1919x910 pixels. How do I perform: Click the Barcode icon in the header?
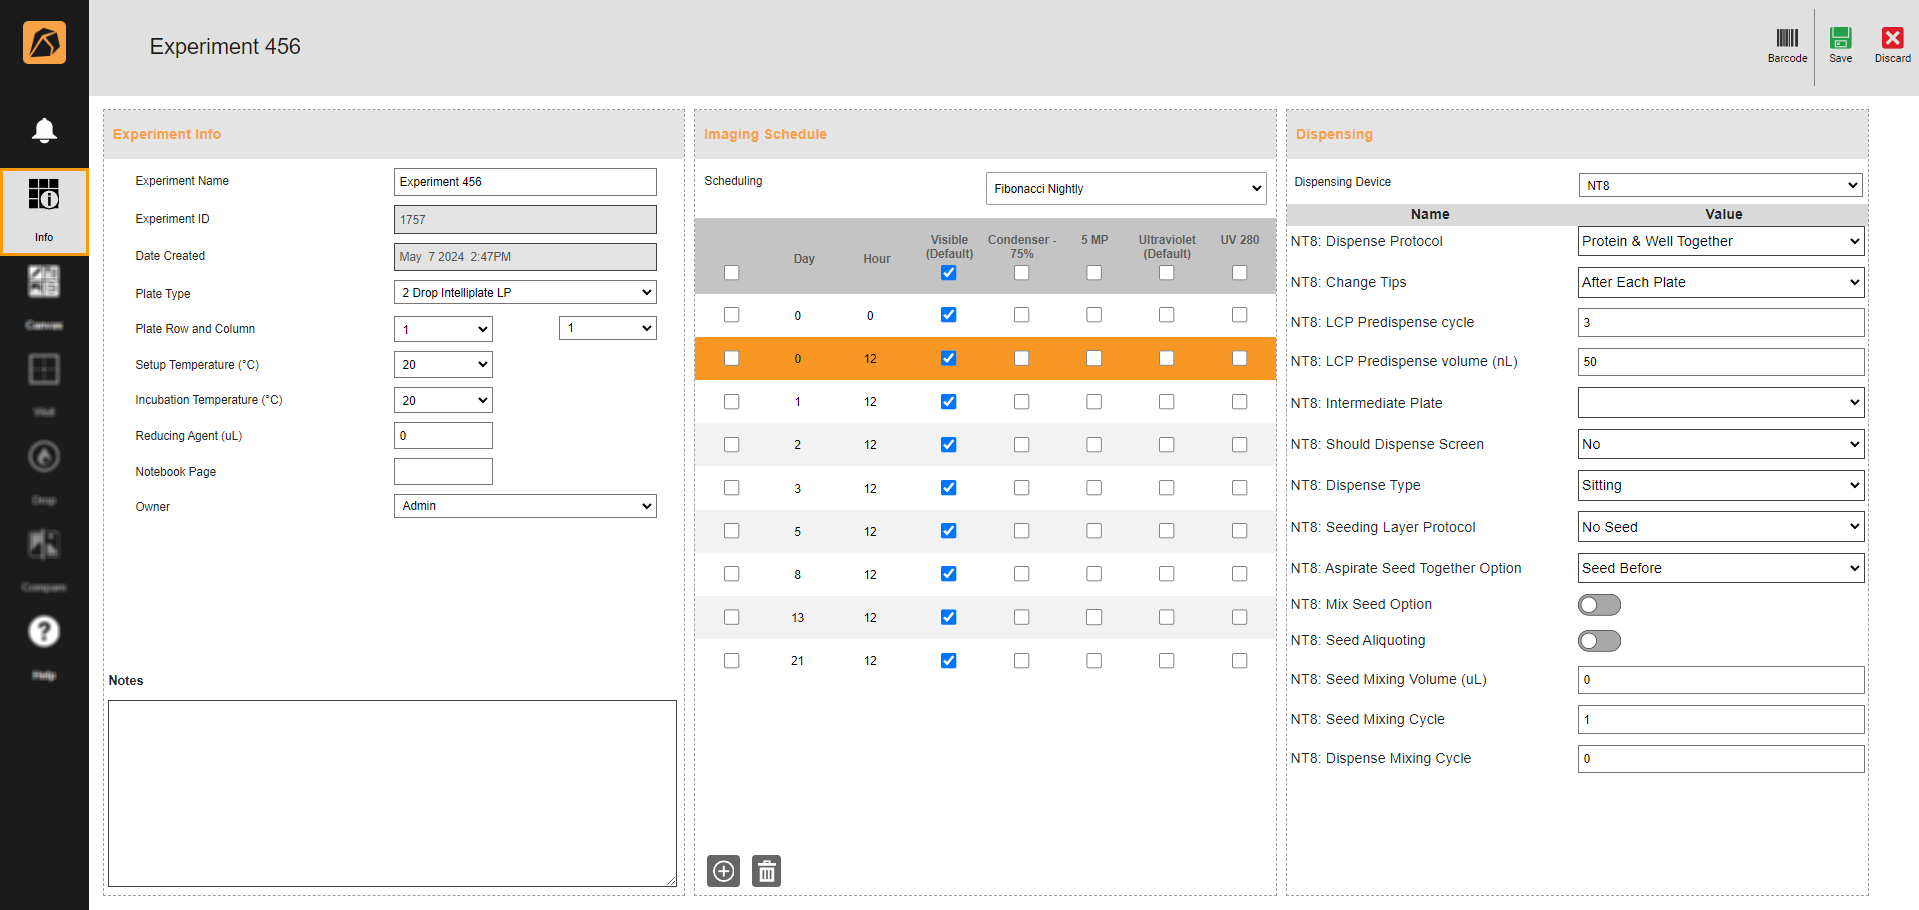(1786, 40)
